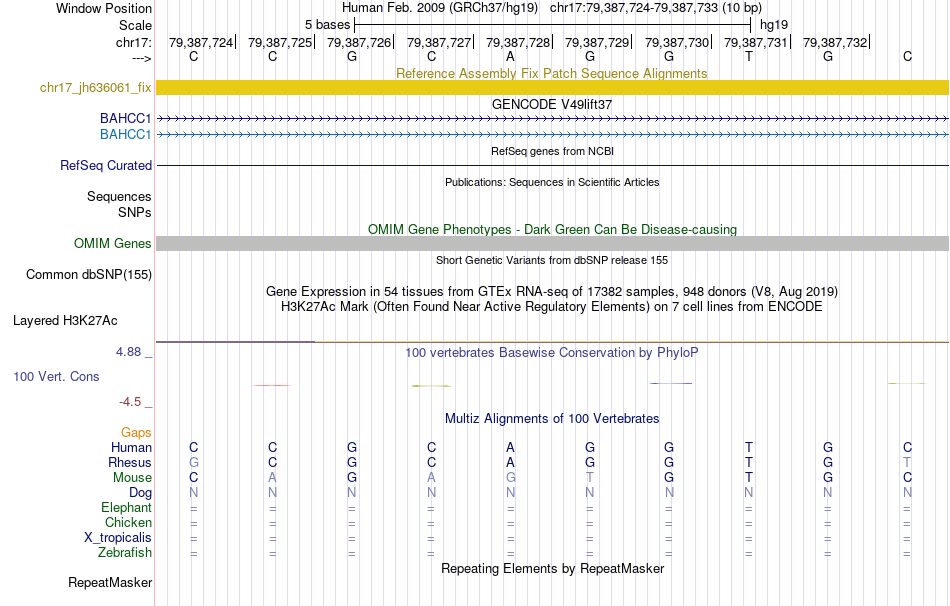Click the Window Position label

(x=104, y=8)
